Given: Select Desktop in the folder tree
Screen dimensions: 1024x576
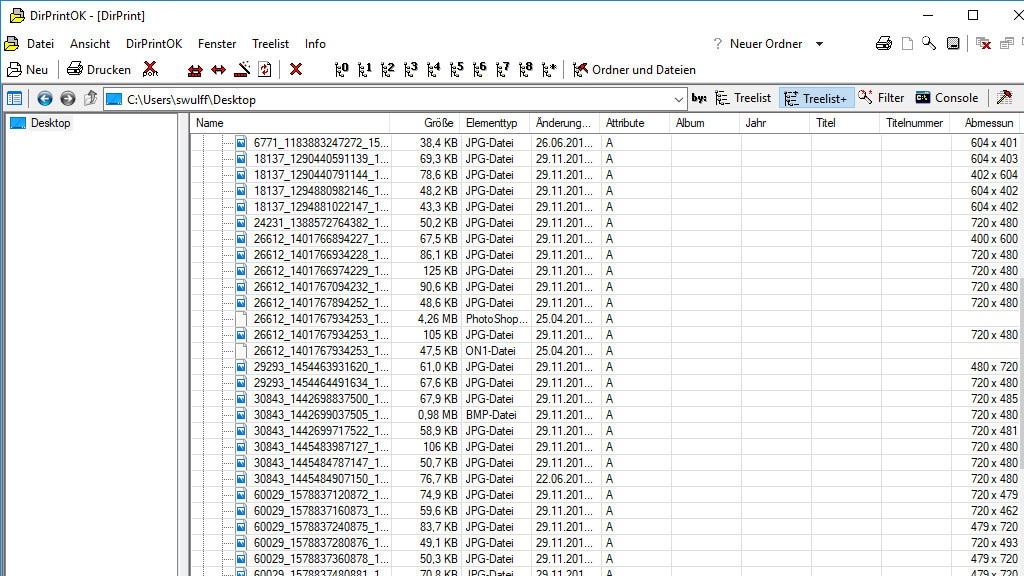Looking at the screenshot, I should click(x=50, y=123).
